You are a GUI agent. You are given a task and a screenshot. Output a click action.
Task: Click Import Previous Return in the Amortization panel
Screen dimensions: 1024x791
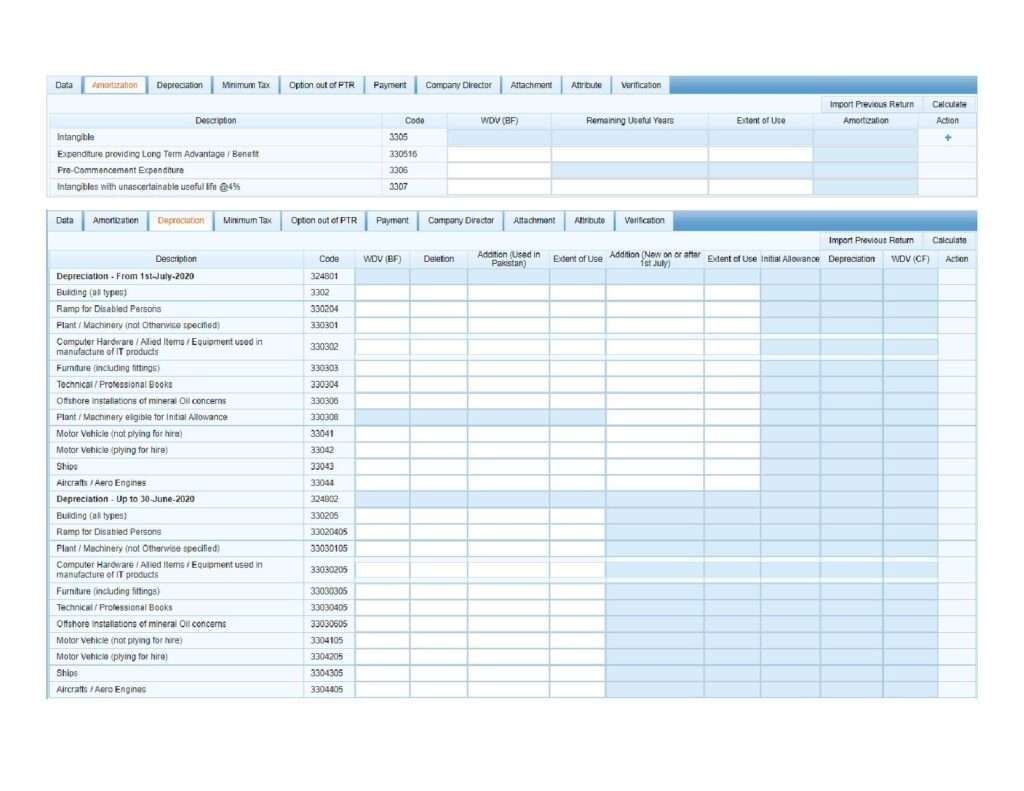(871, 104)
